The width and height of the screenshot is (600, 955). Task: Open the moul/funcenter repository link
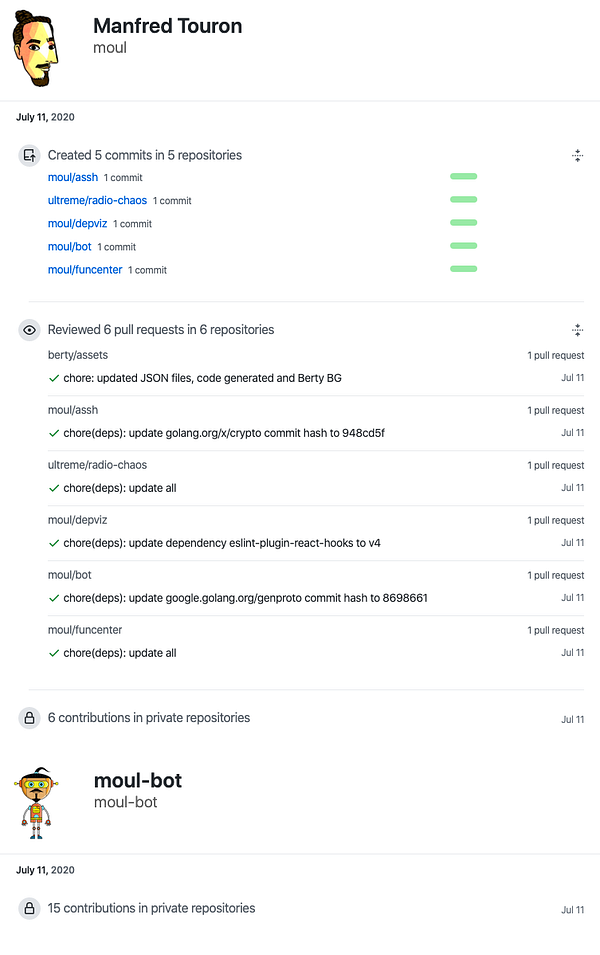pyautogui.click(x=85, y=269)
